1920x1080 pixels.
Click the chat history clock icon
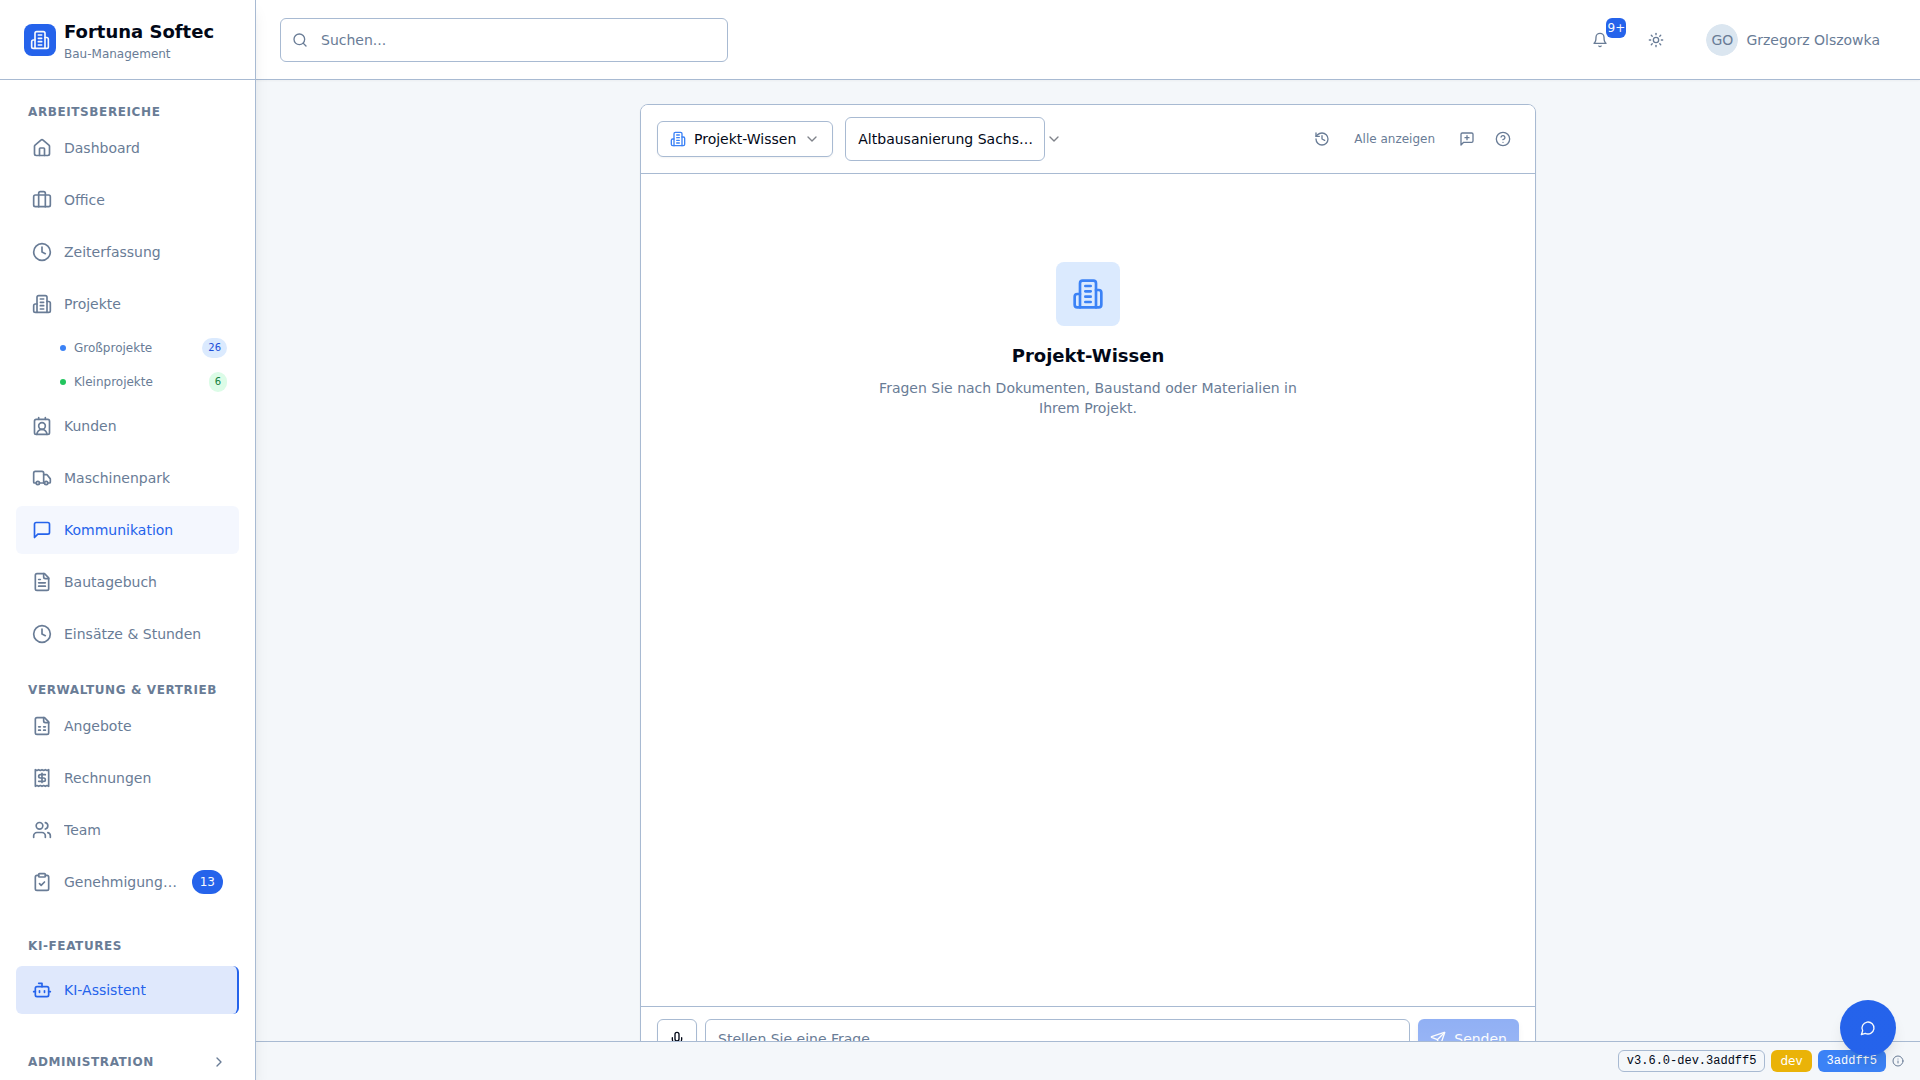click(x=1322, y=139)
